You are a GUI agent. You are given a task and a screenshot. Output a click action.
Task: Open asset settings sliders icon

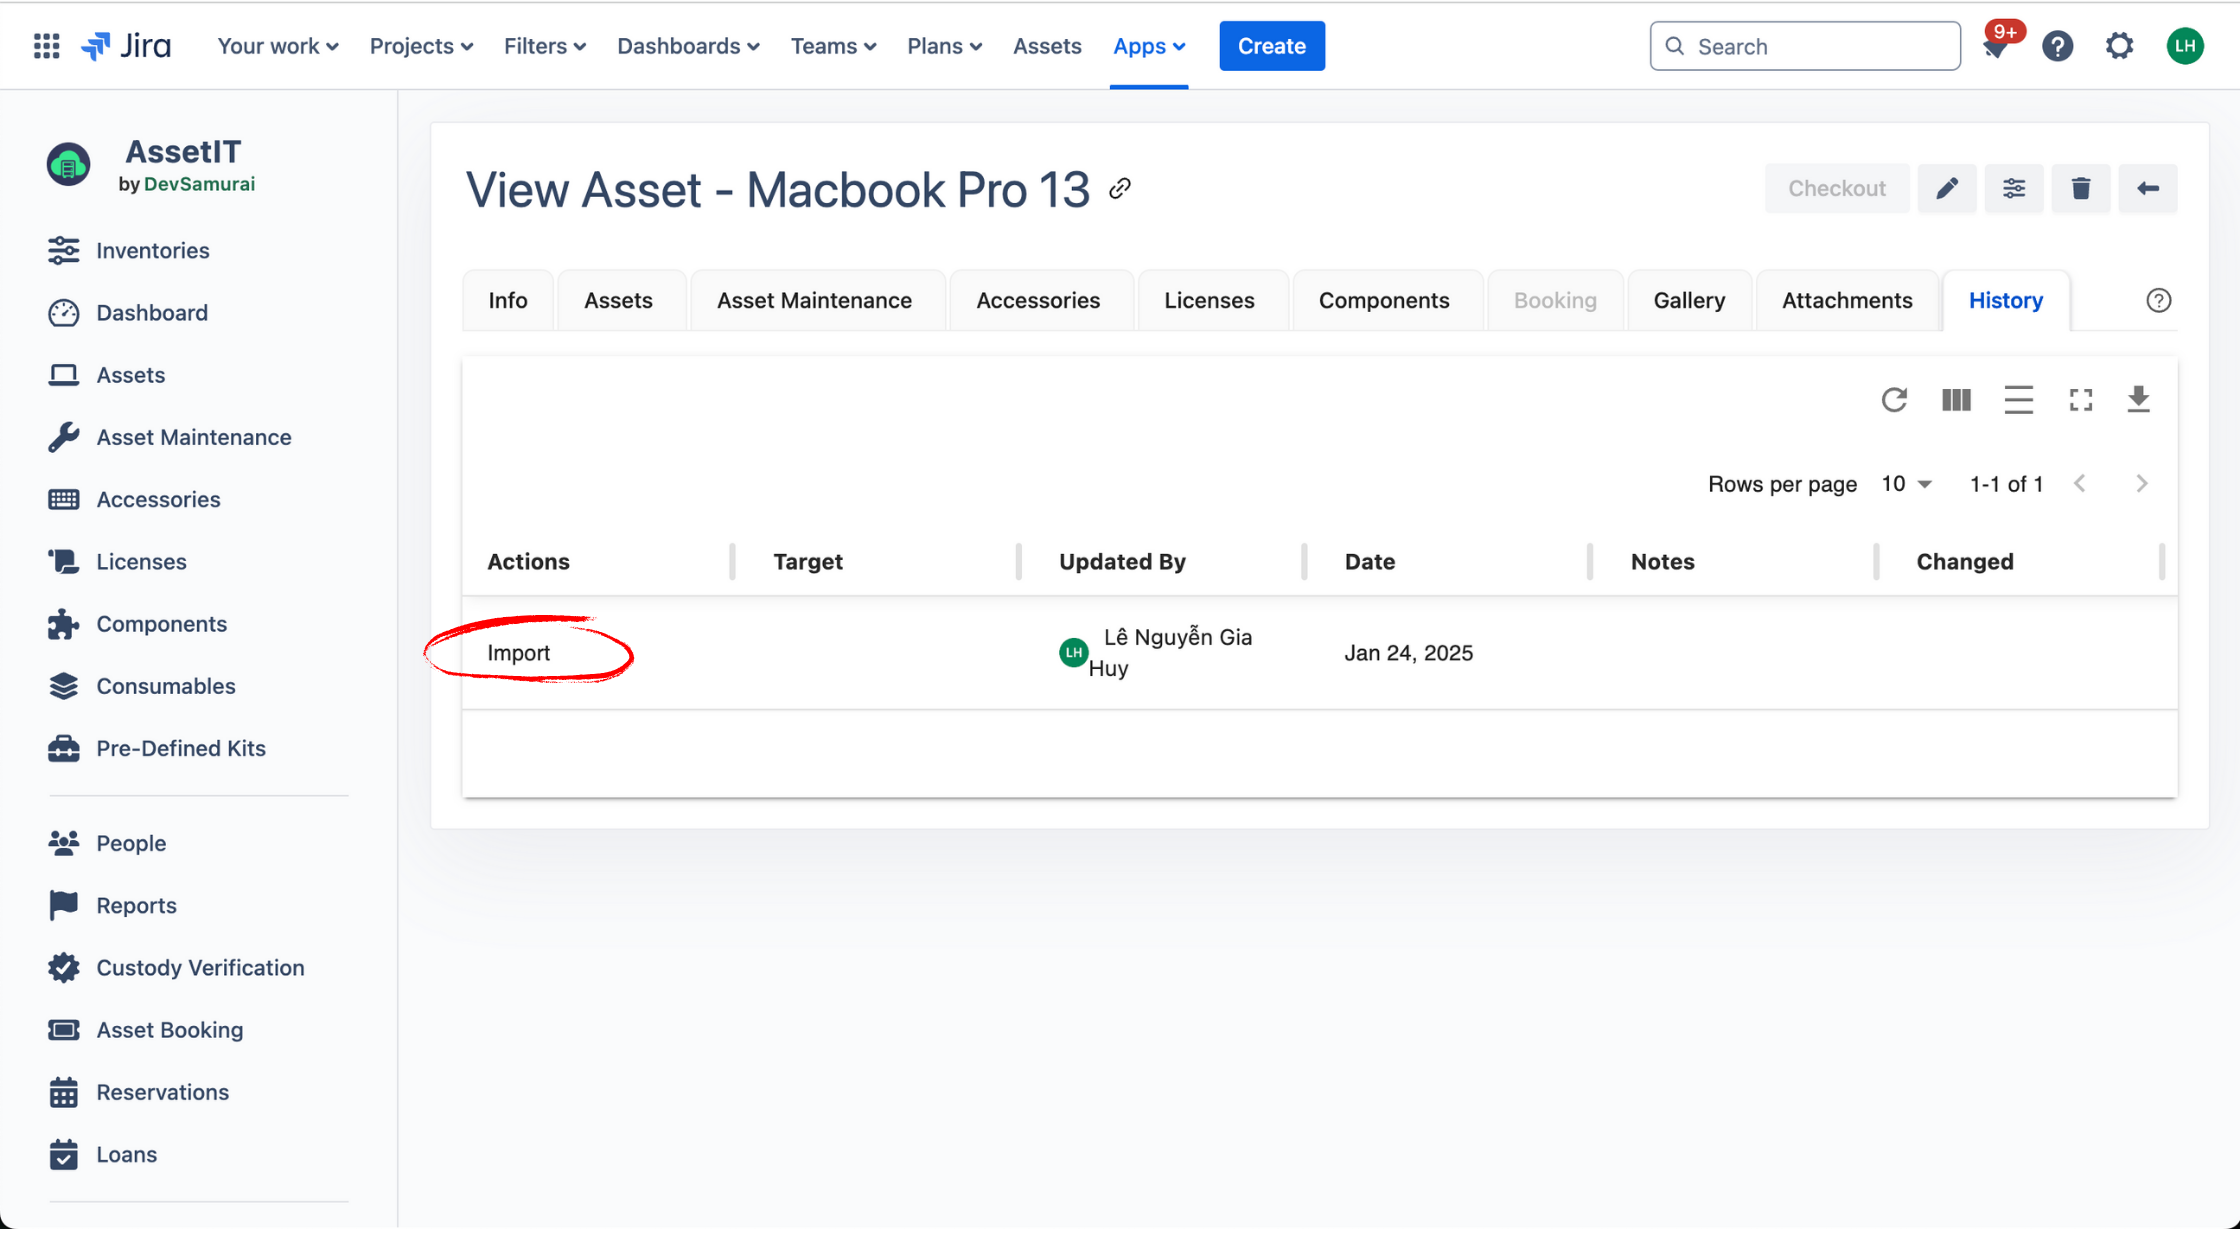coord(2013,188)
